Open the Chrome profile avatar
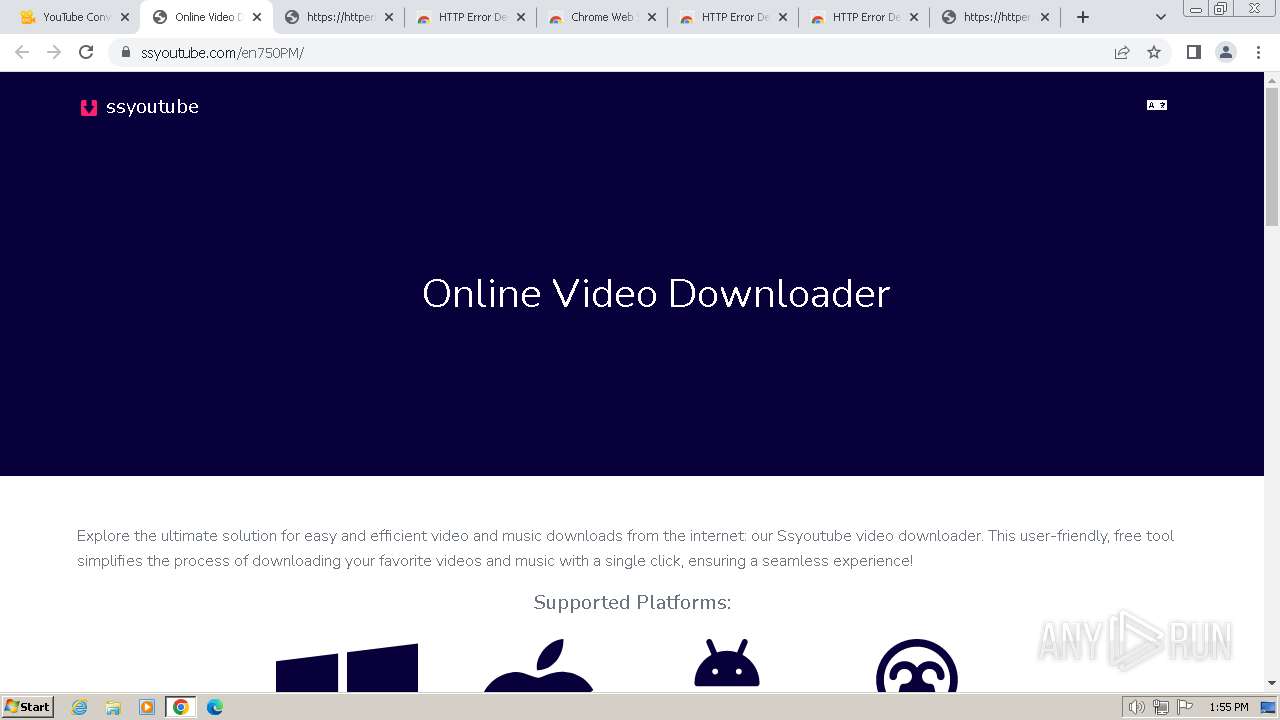This screenshot has height=720, width=1280. [x=1226, y=52]
